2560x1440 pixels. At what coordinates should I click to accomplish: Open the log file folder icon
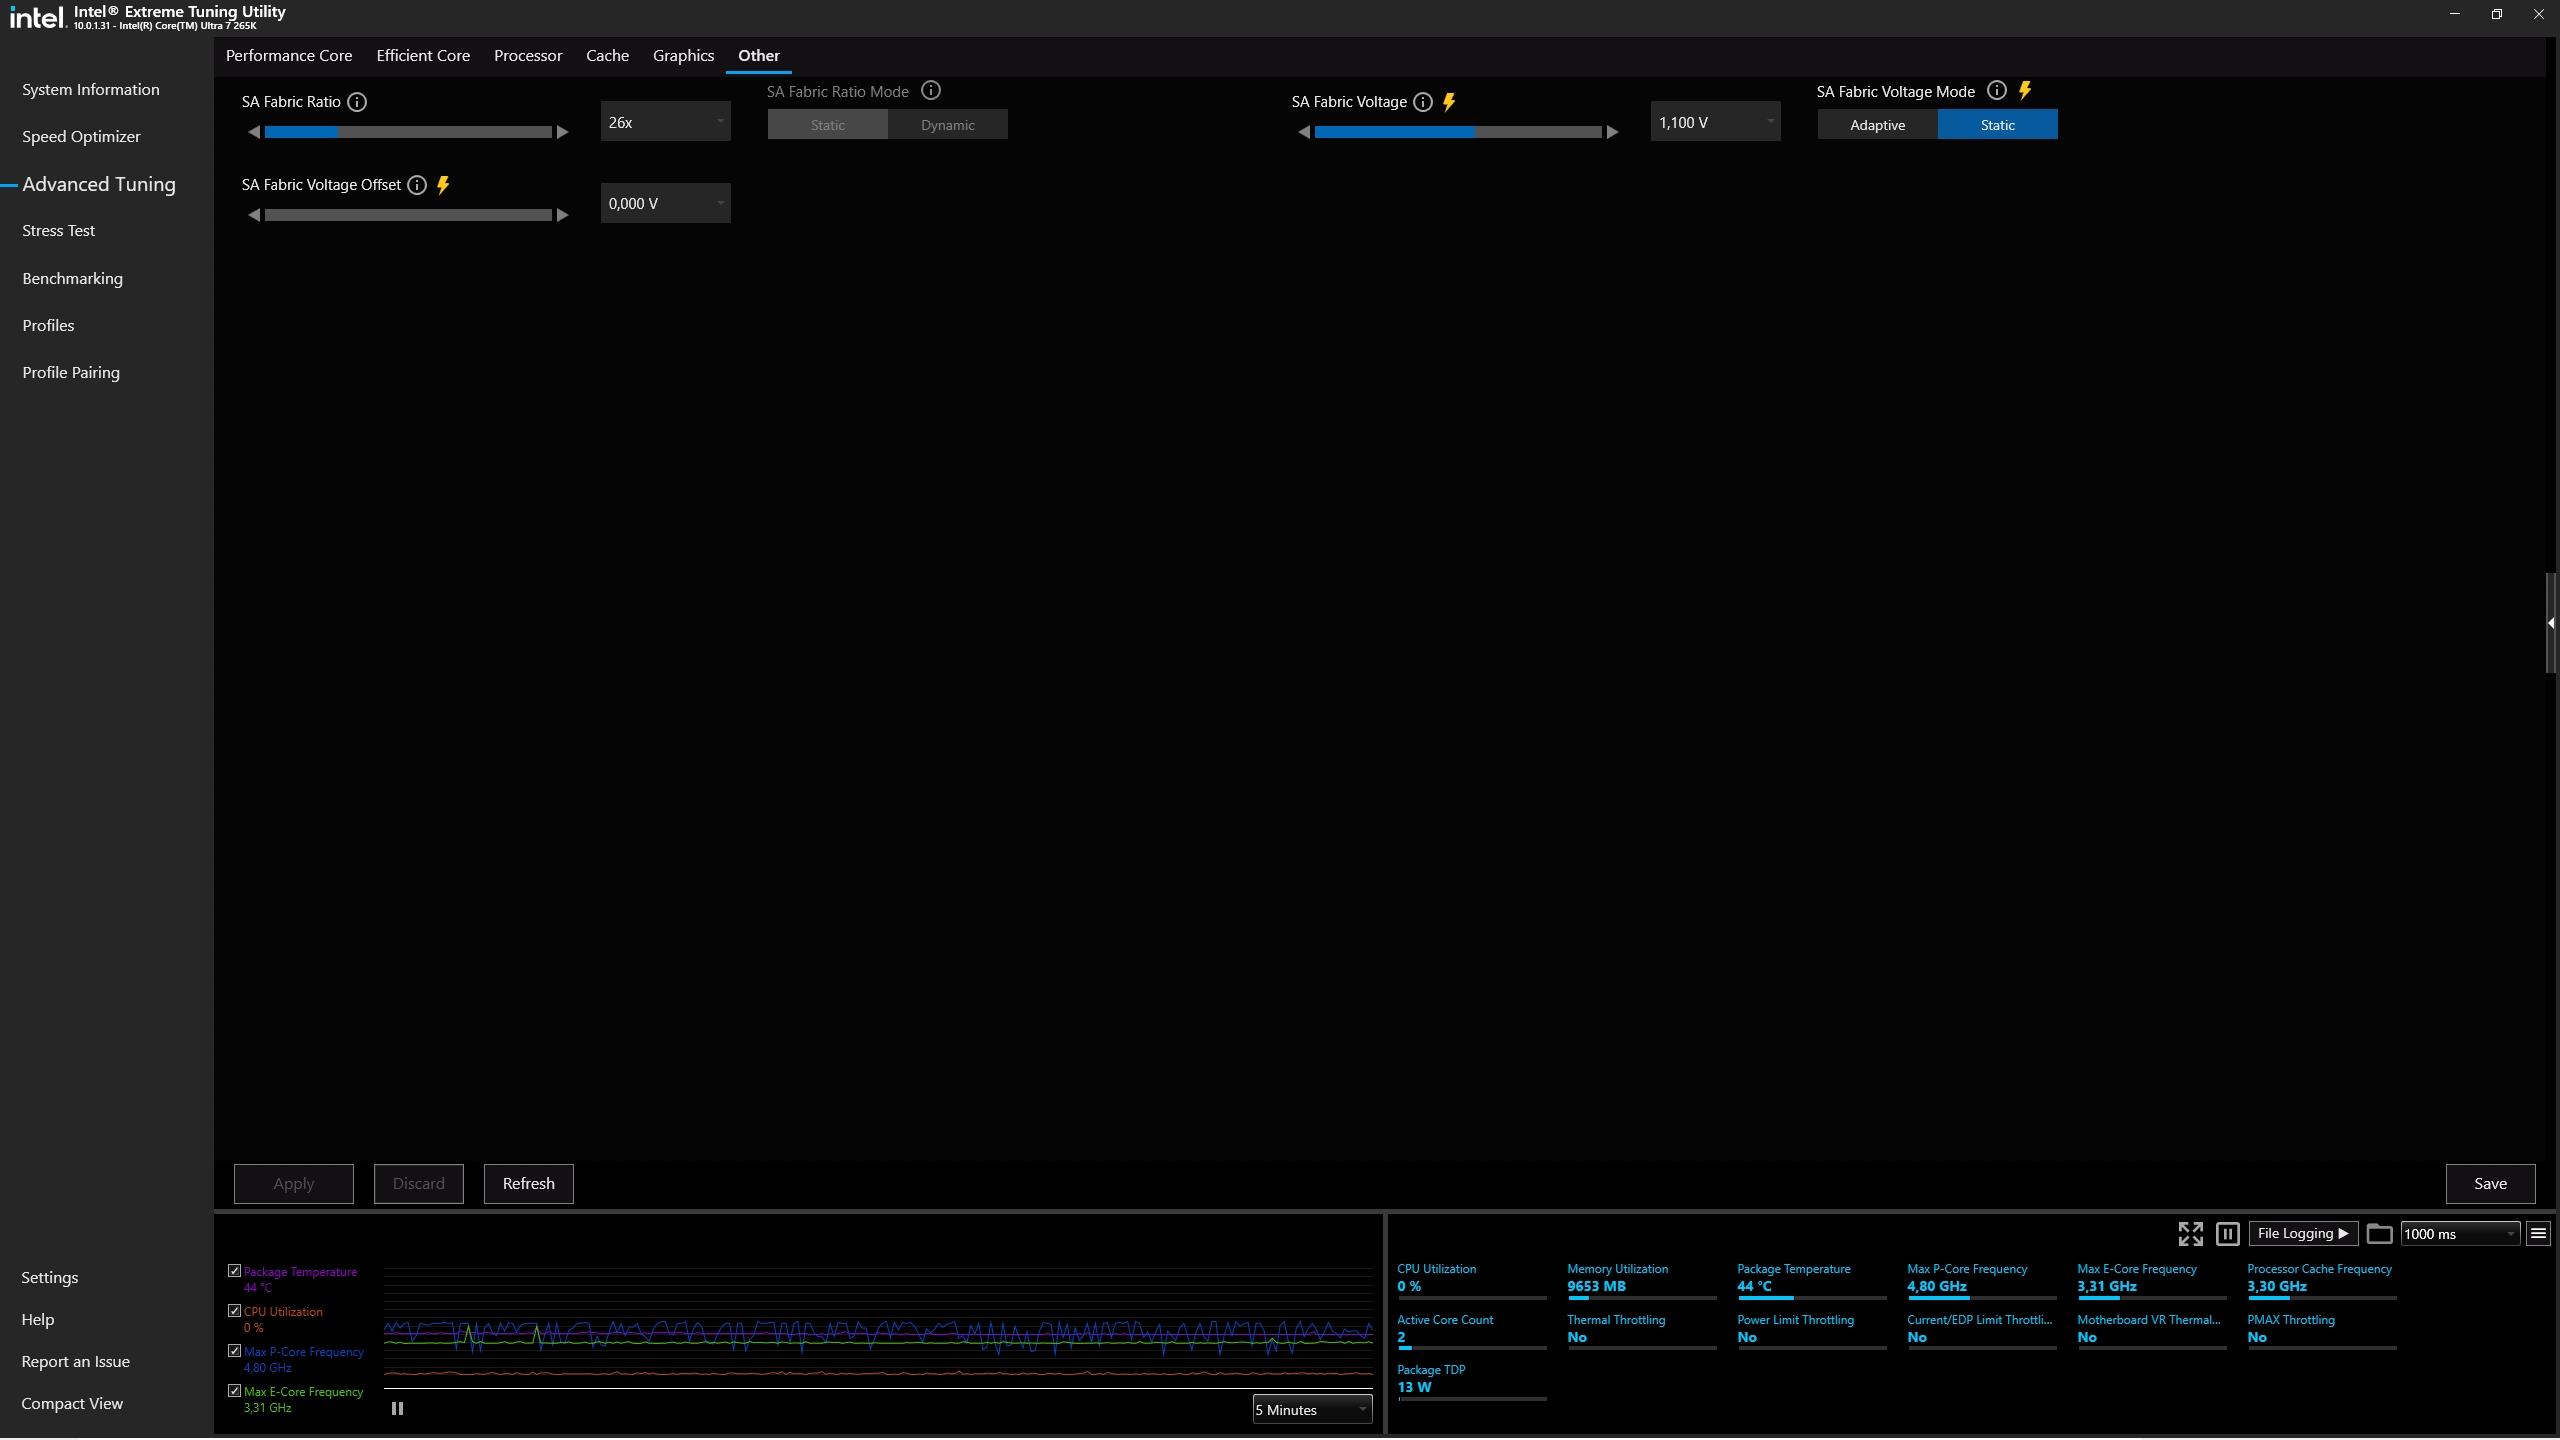(x=2379, y=1234)
